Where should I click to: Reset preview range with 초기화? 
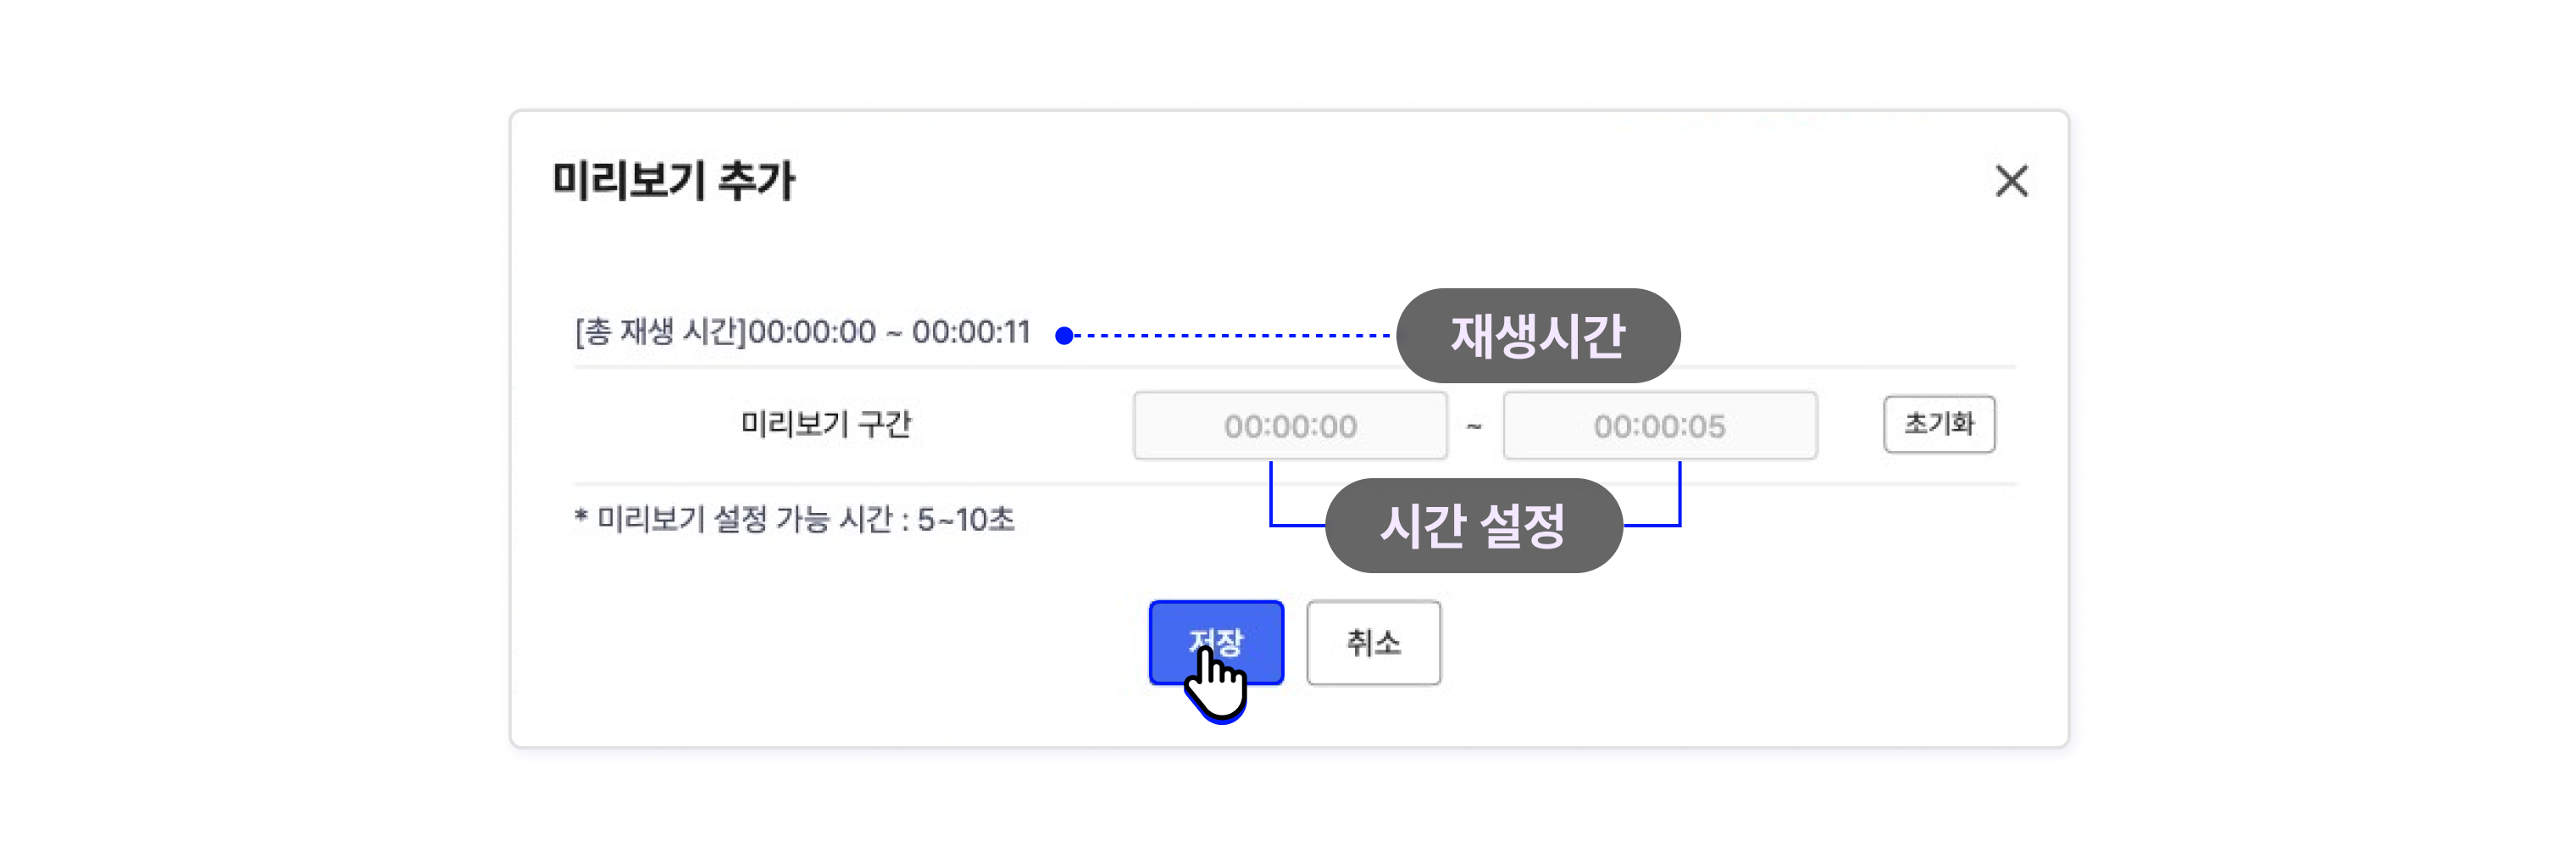(1939, 424)
